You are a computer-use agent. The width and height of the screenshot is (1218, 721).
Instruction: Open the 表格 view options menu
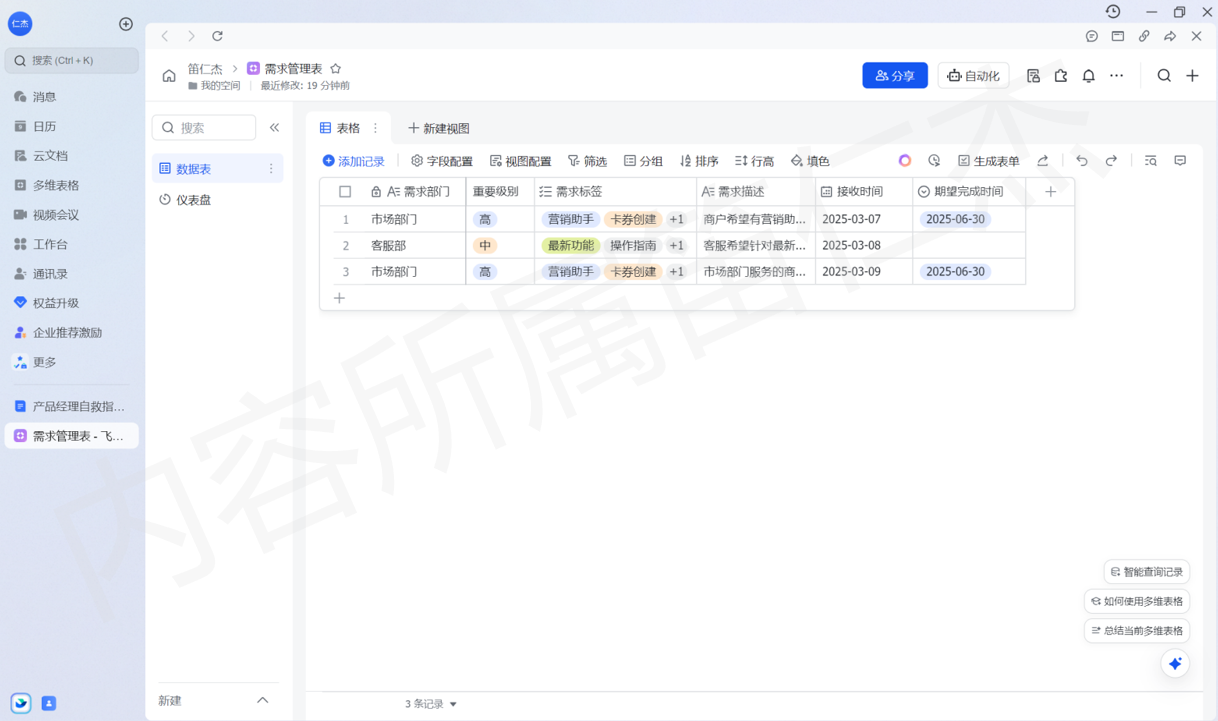(376, 128)
